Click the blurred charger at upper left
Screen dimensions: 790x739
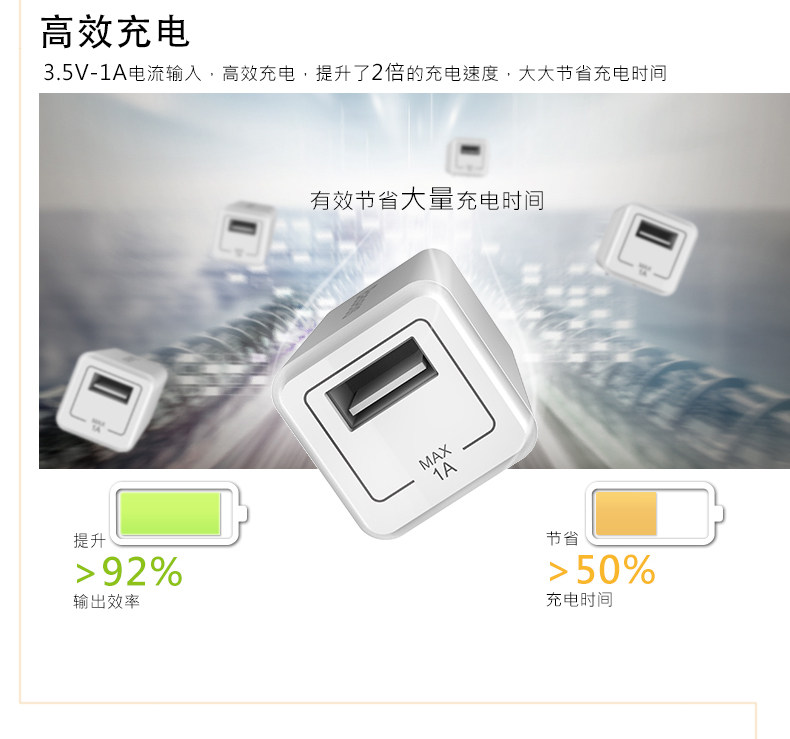[x=244, y=233]
